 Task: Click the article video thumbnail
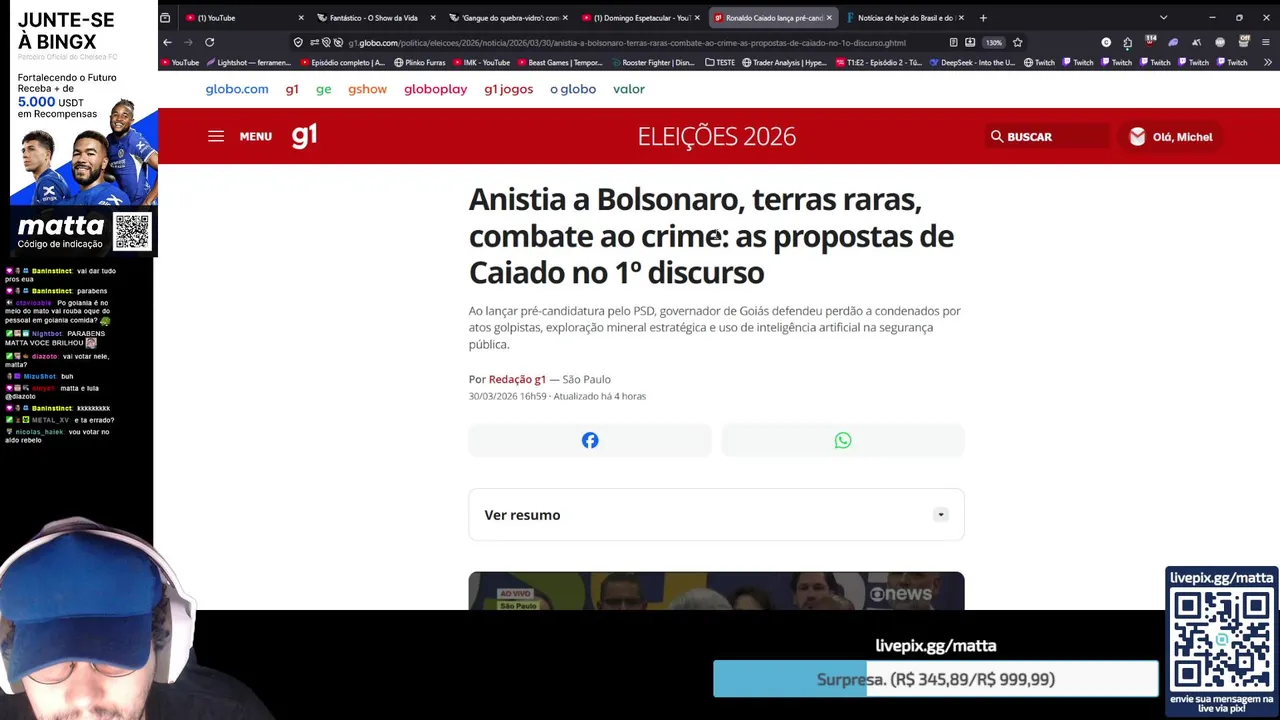pos(716,591)
